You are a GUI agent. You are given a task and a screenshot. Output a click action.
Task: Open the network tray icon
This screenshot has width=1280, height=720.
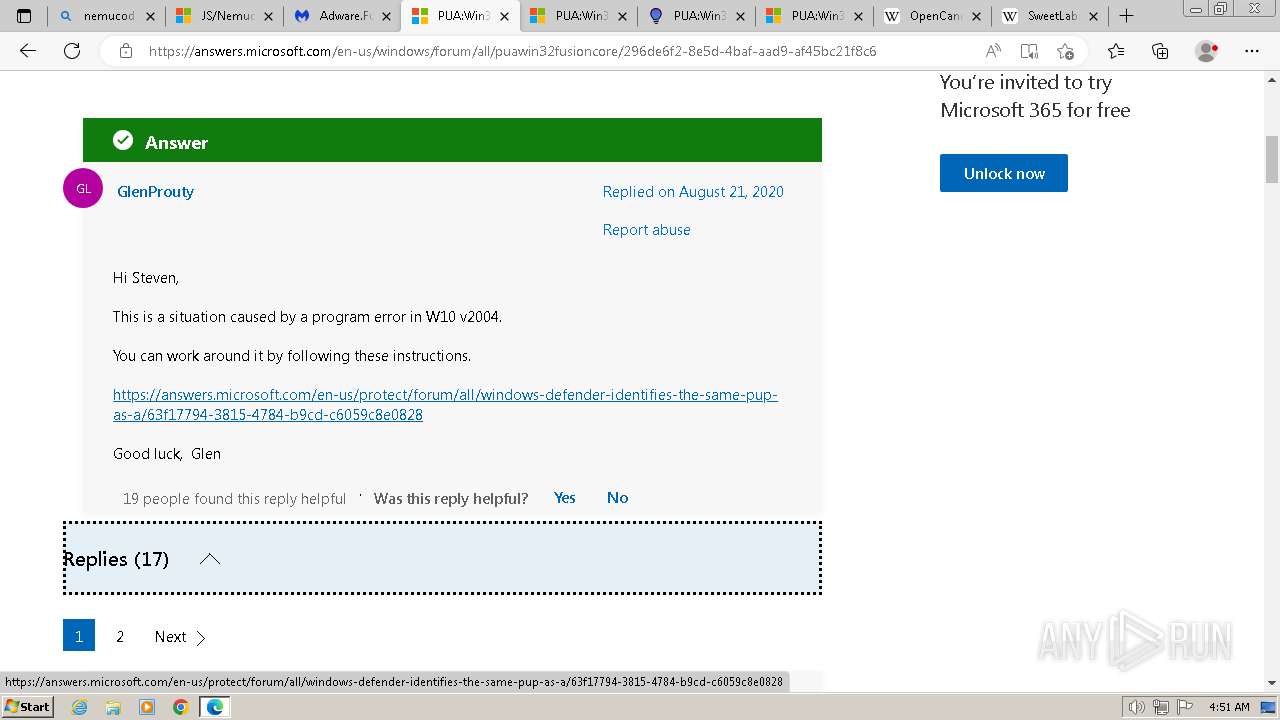[1160, 707]
